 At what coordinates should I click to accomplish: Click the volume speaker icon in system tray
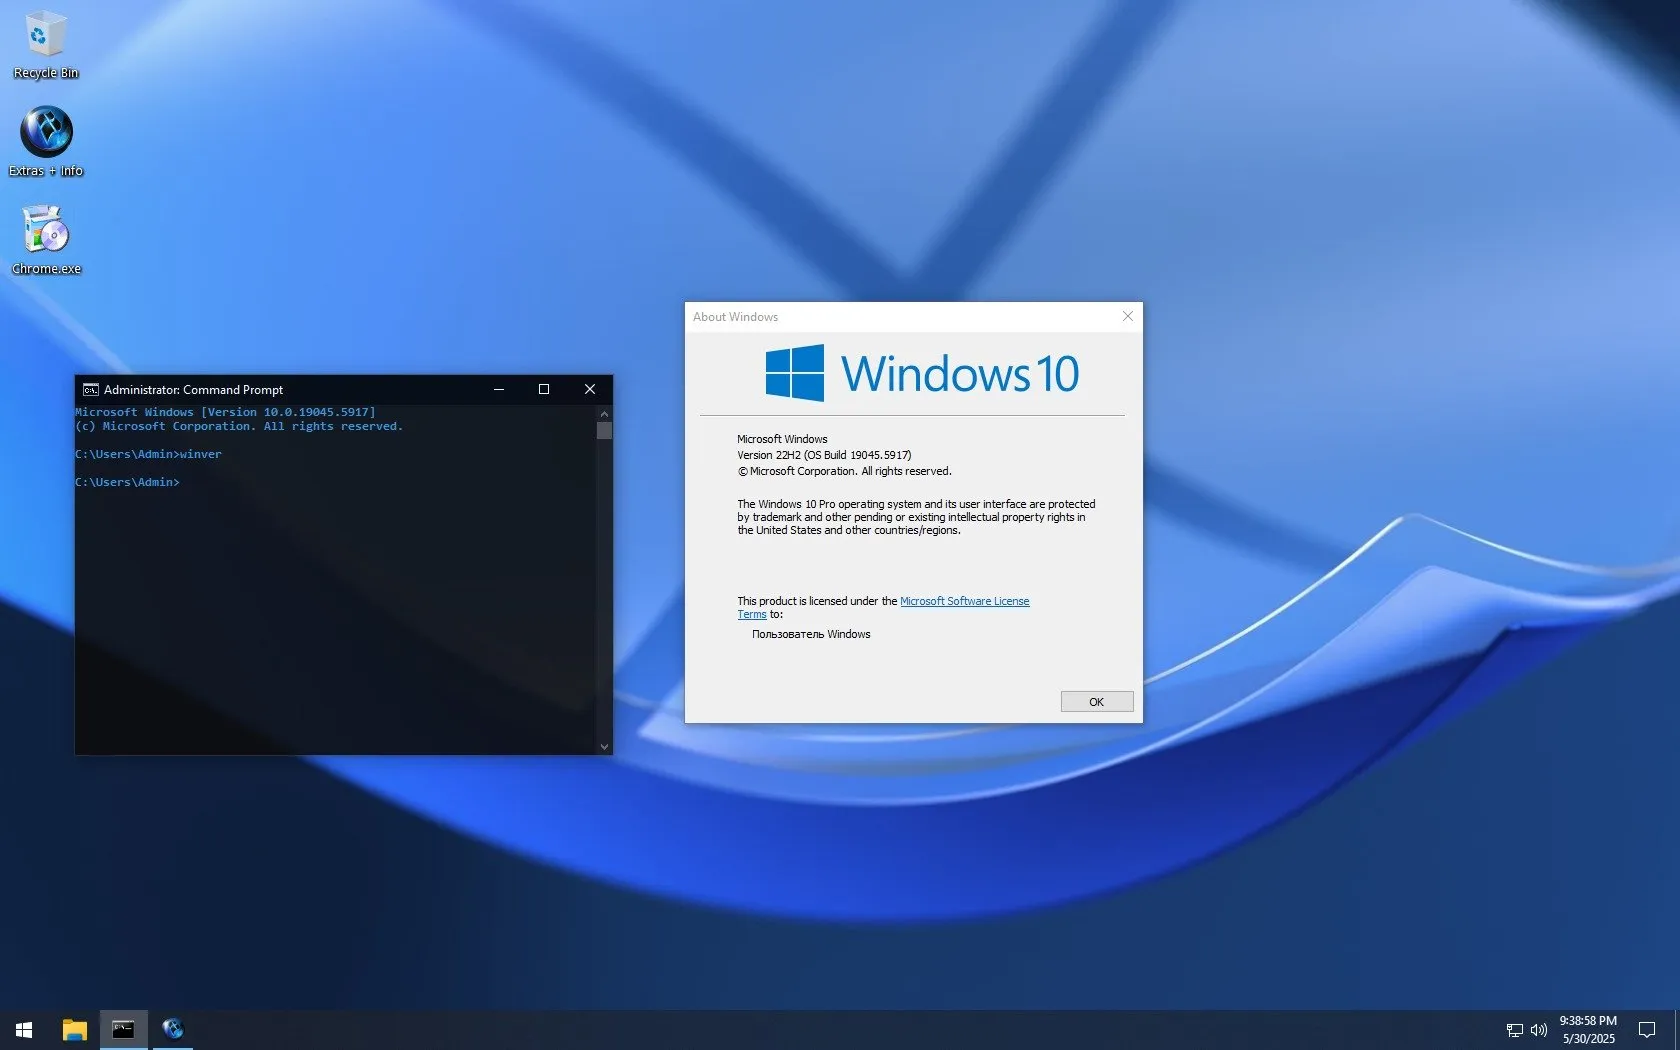[1539, 1030]
